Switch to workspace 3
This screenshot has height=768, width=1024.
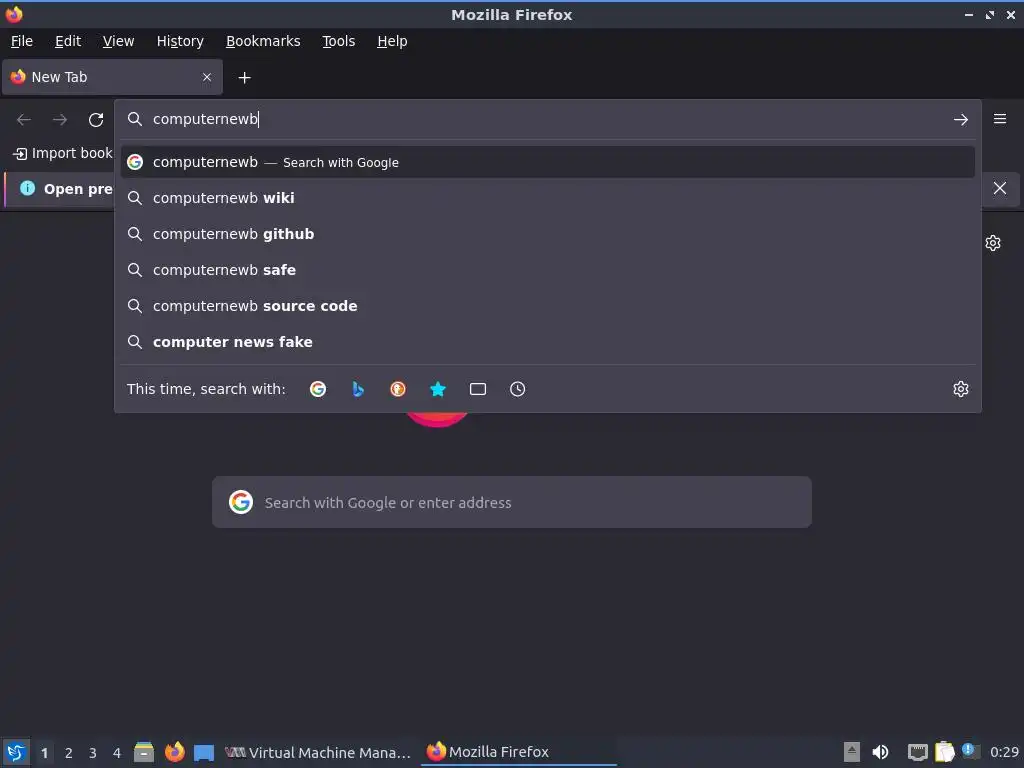pos(93,753)
